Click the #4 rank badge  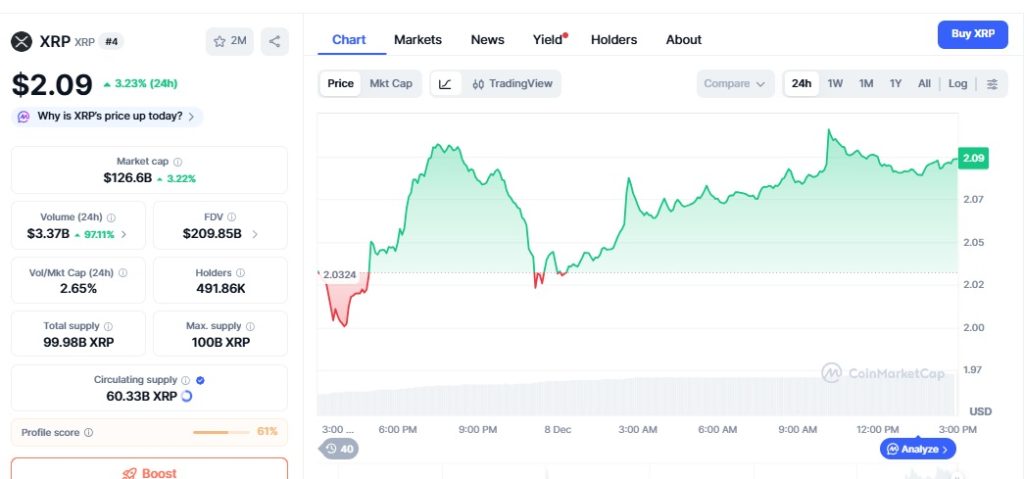pos(112,42)
